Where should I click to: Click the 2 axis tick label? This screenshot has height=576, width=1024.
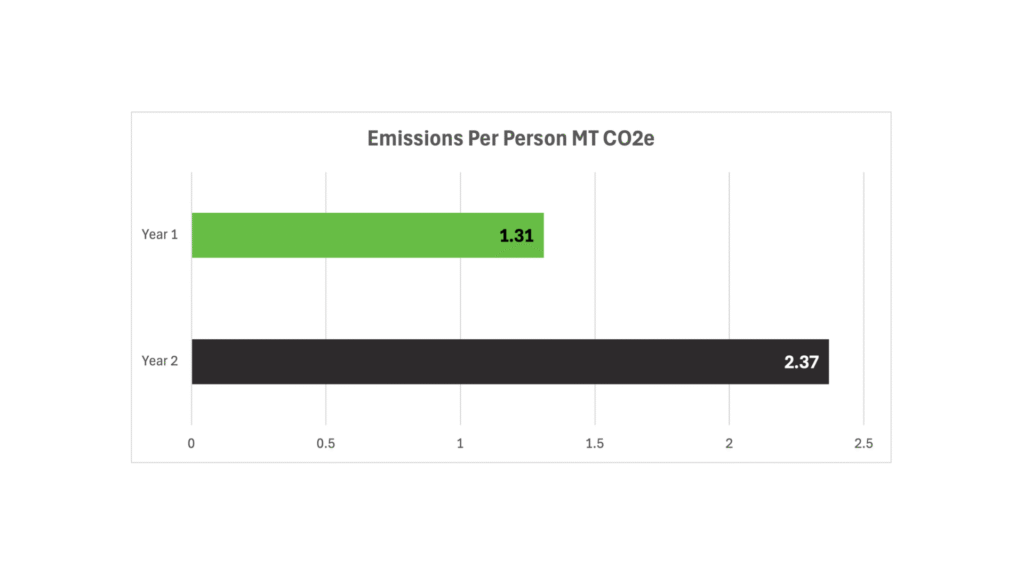[729, 443]
